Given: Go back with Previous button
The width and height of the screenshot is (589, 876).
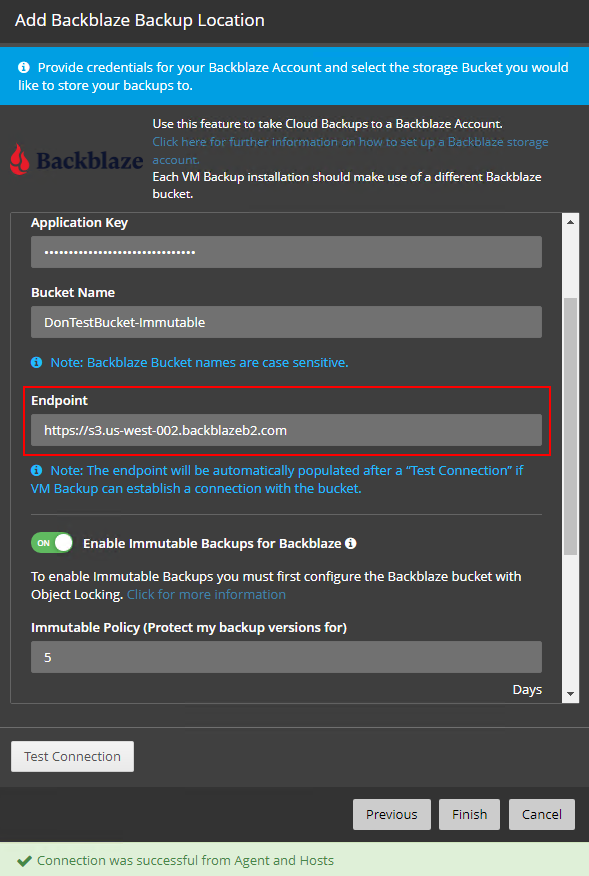Looking at the screenshot, I should tap(392, 815).
